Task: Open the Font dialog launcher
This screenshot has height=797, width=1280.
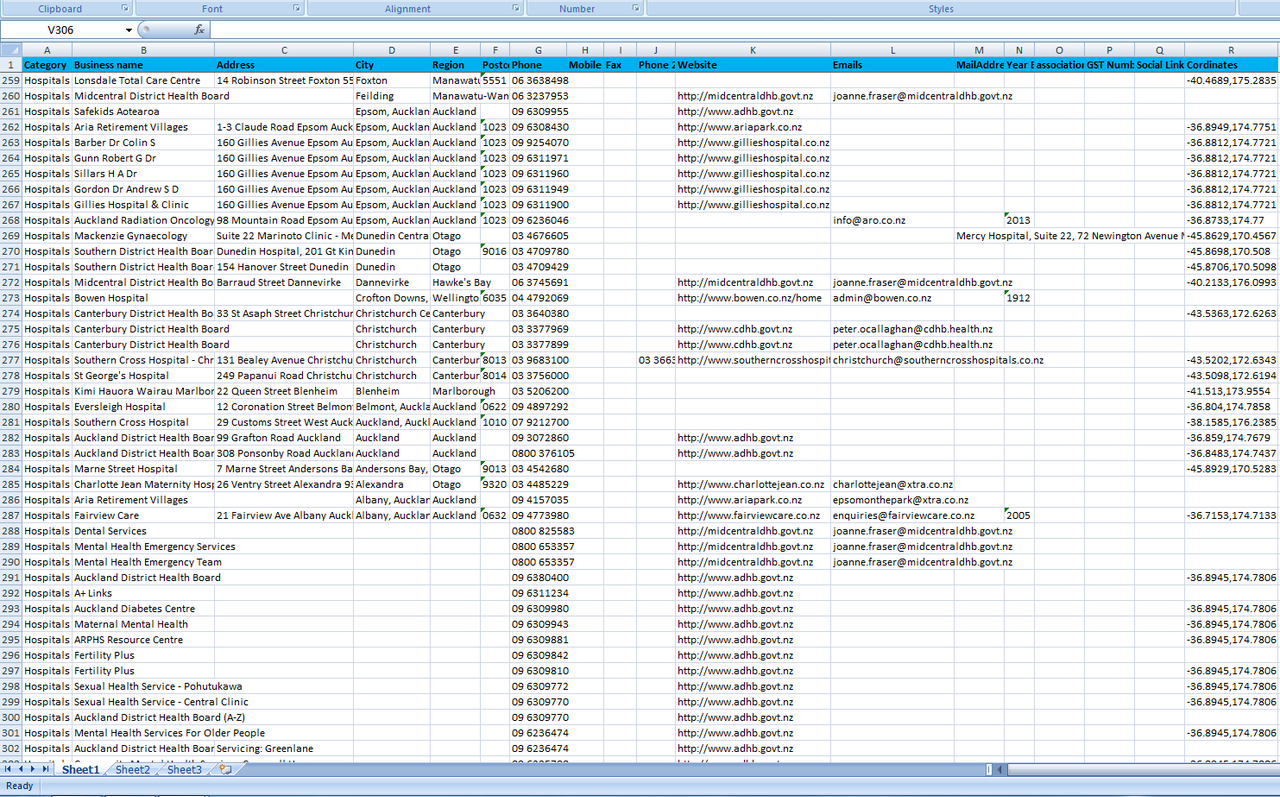Action: coord(296,8)
